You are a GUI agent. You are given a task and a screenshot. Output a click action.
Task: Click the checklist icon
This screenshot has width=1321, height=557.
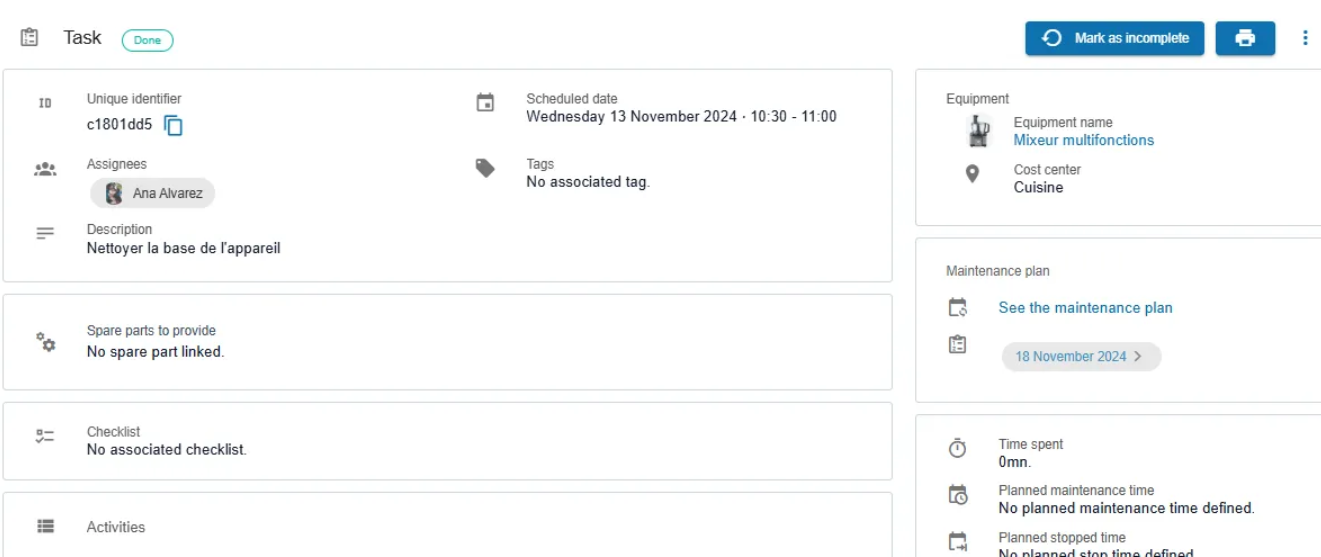45,436
